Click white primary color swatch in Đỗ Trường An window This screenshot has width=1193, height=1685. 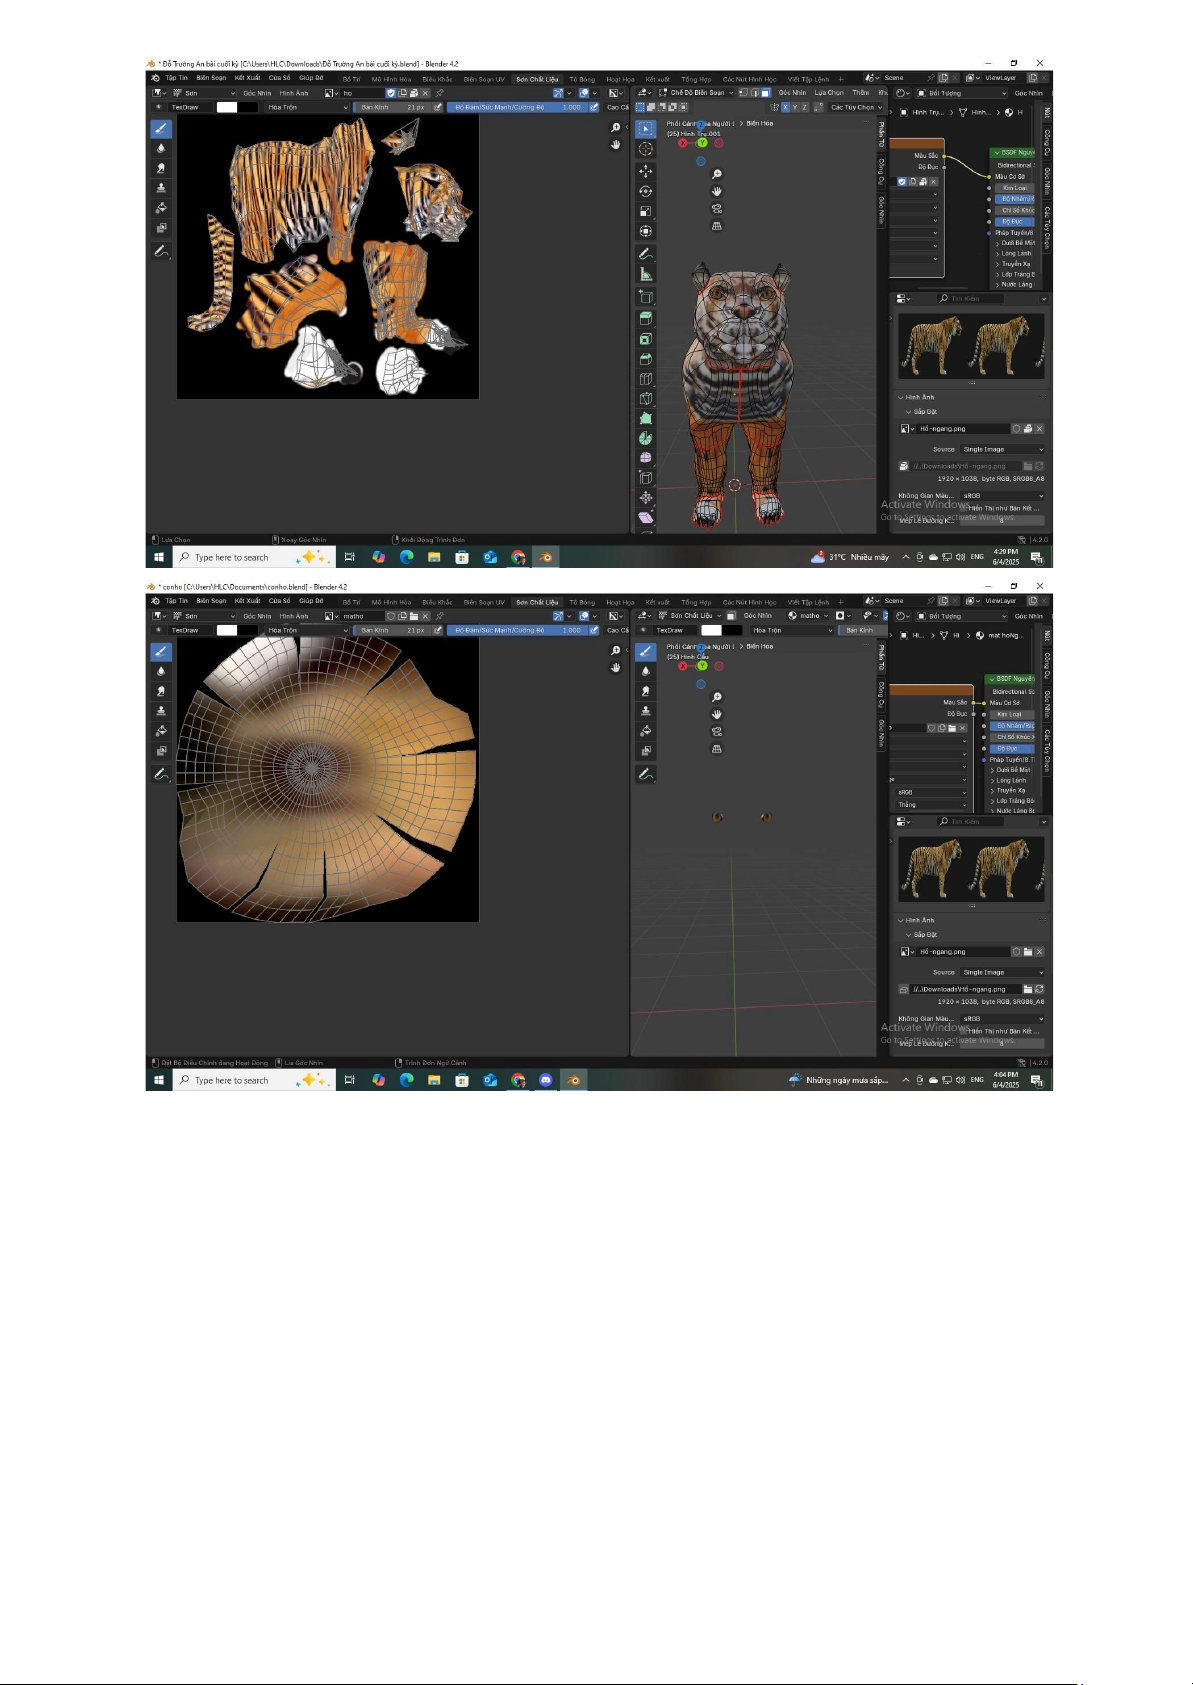point(227,107)
